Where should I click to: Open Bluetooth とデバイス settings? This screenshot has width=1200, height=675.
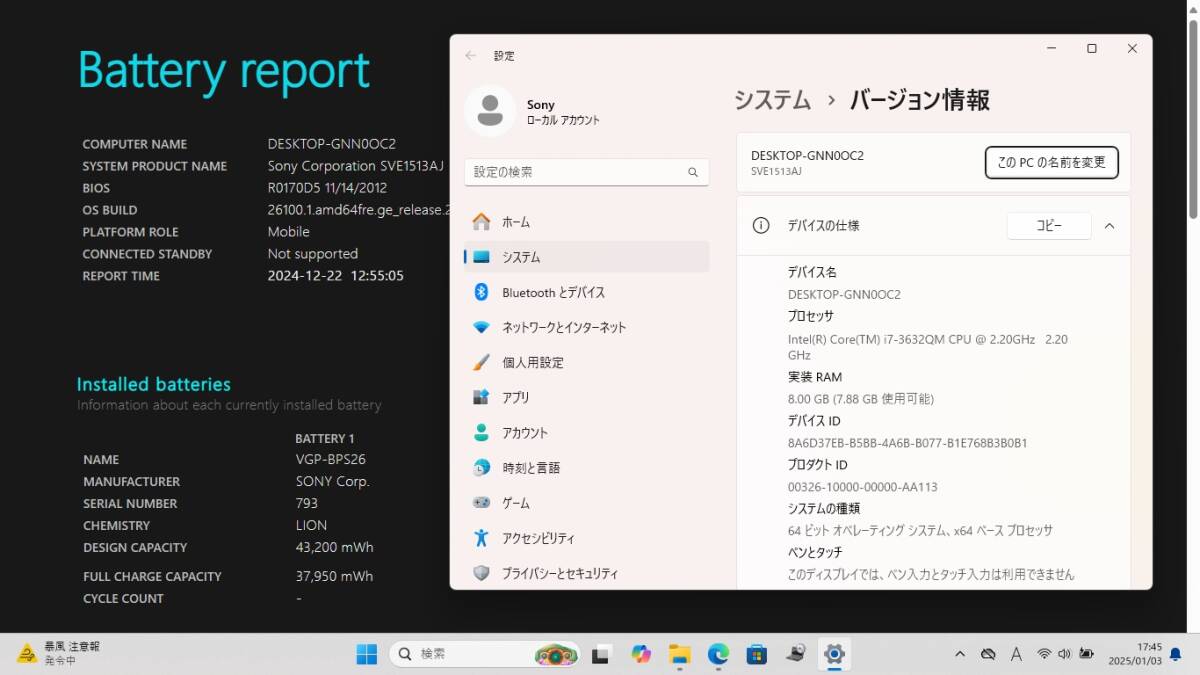586,292
